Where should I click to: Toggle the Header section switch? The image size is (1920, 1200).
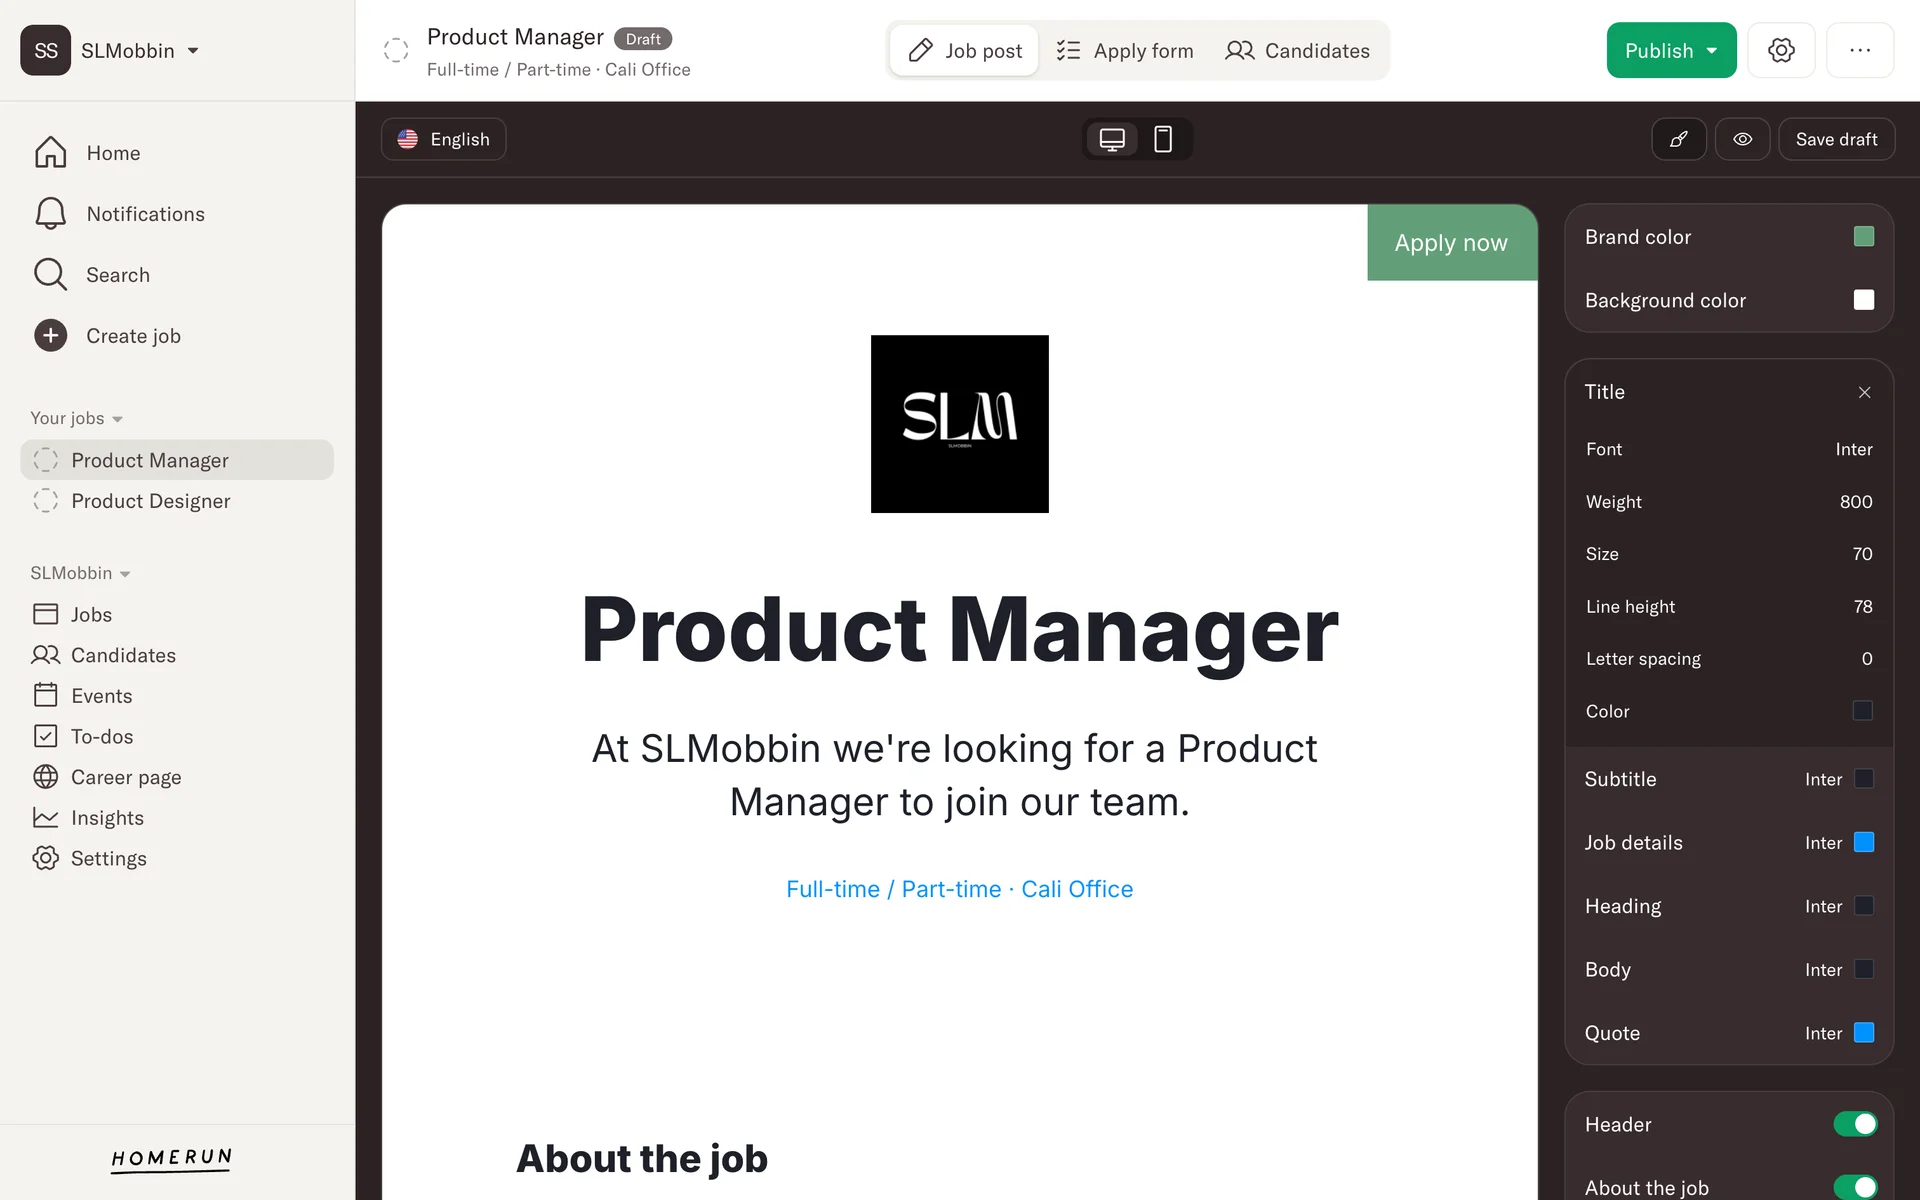(1855, 1124)
